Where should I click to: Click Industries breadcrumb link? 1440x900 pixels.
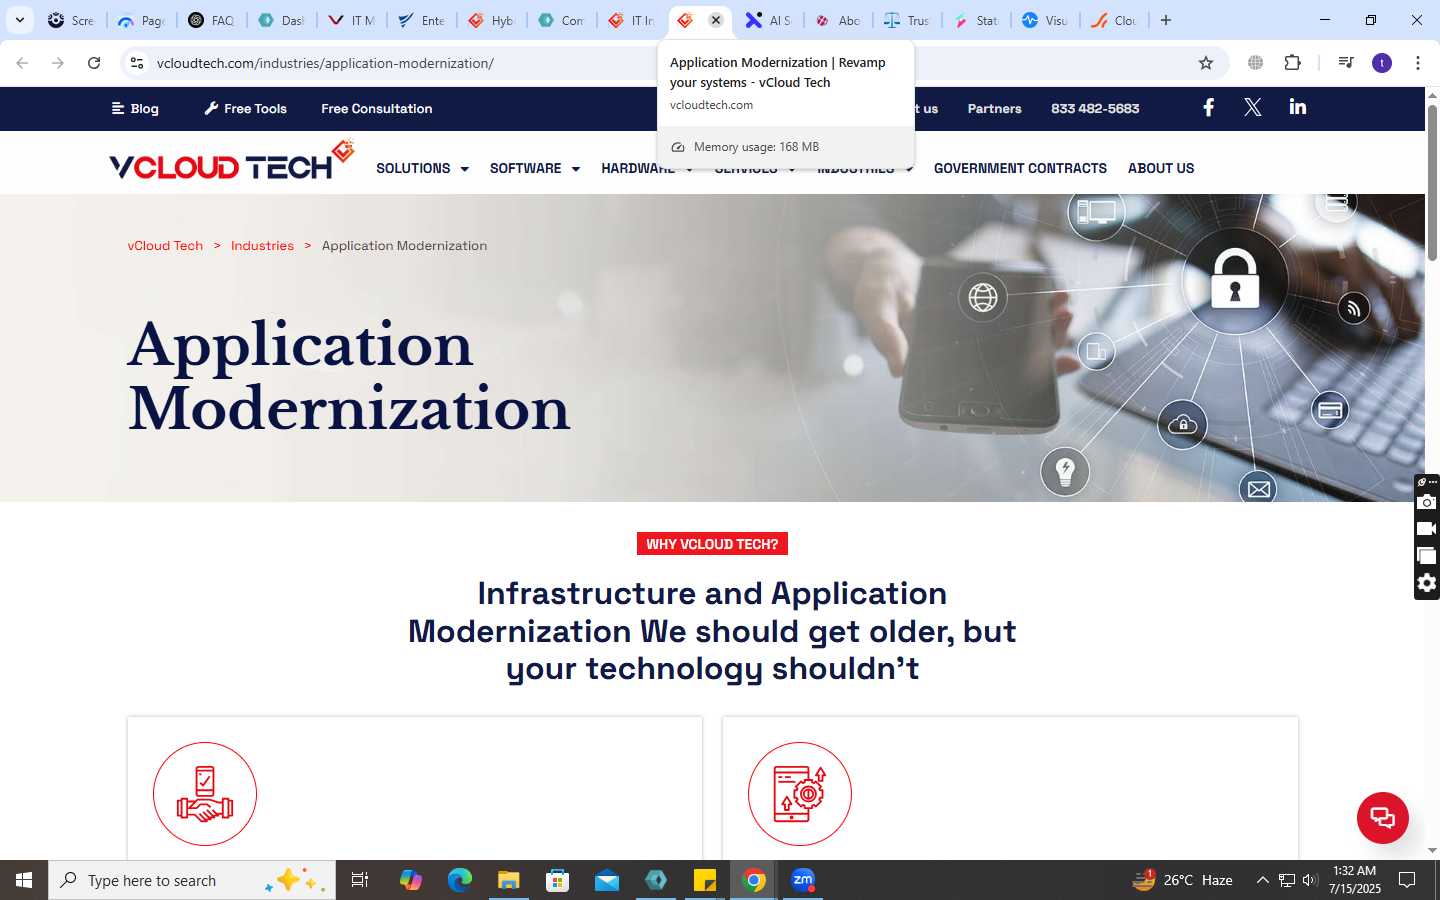click(x=262, y=245)
